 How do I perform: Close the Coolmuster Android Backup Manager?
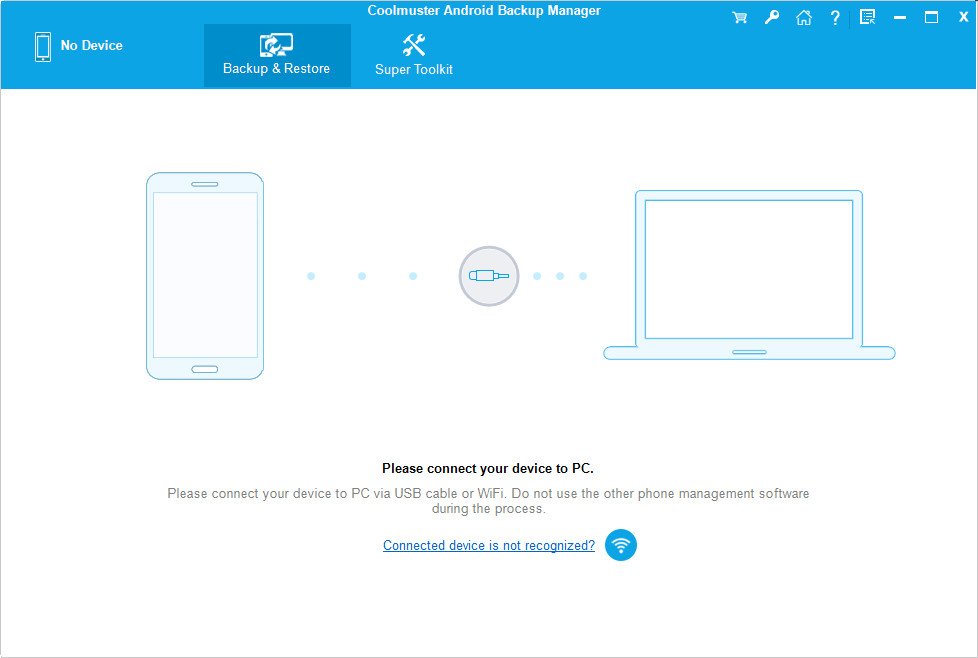(x=964, y=17)
